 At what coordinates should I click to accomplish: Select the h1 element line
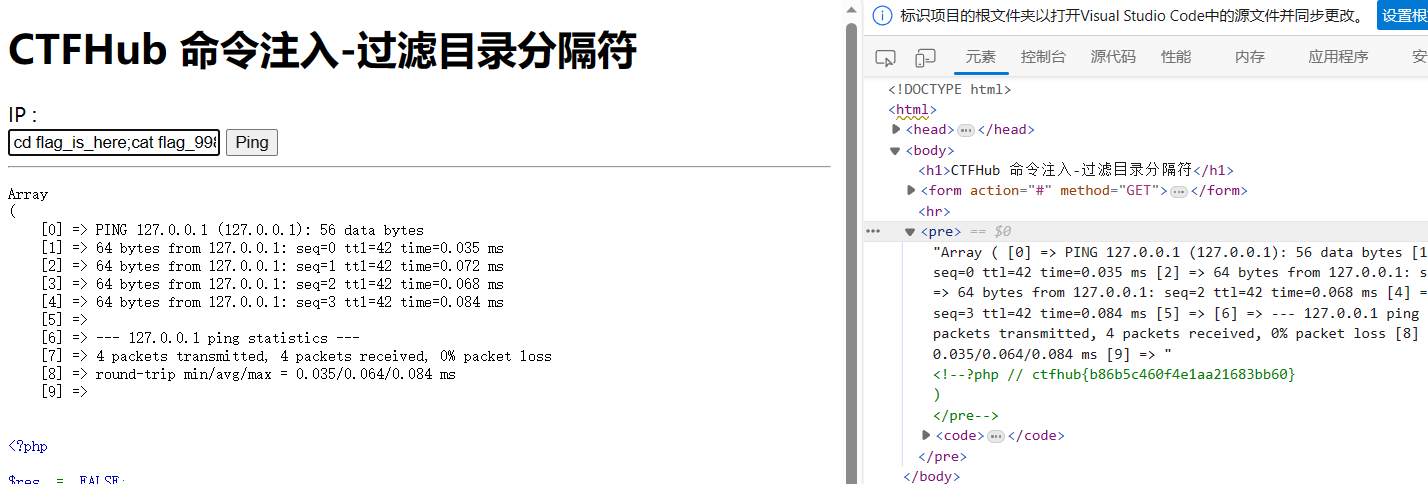[x=1076, y=170]
